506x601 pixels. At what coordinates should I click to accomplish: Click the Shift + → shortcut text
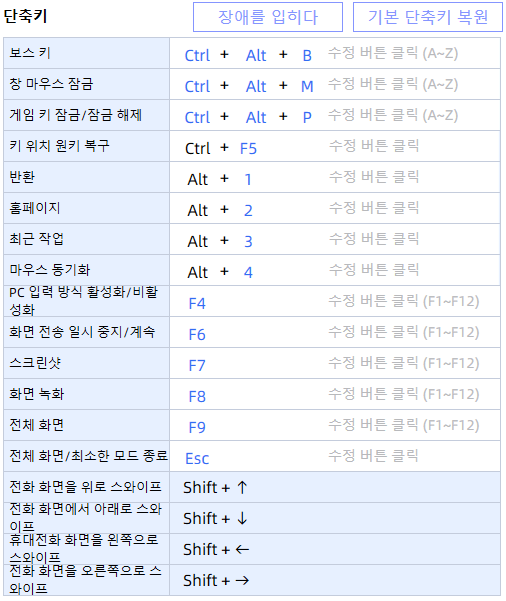click(216, 581)
